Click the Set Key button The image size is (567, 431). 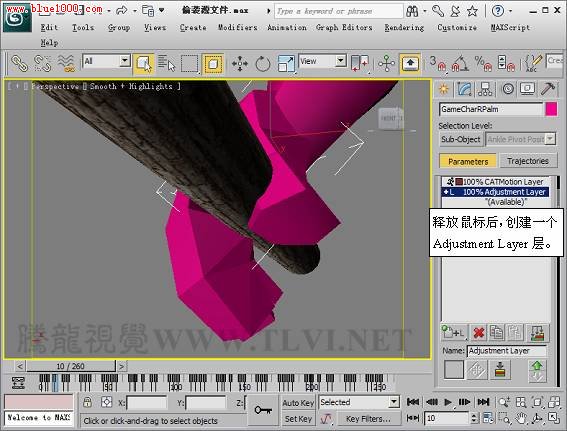pyautogui.click(x=298, y=419)
